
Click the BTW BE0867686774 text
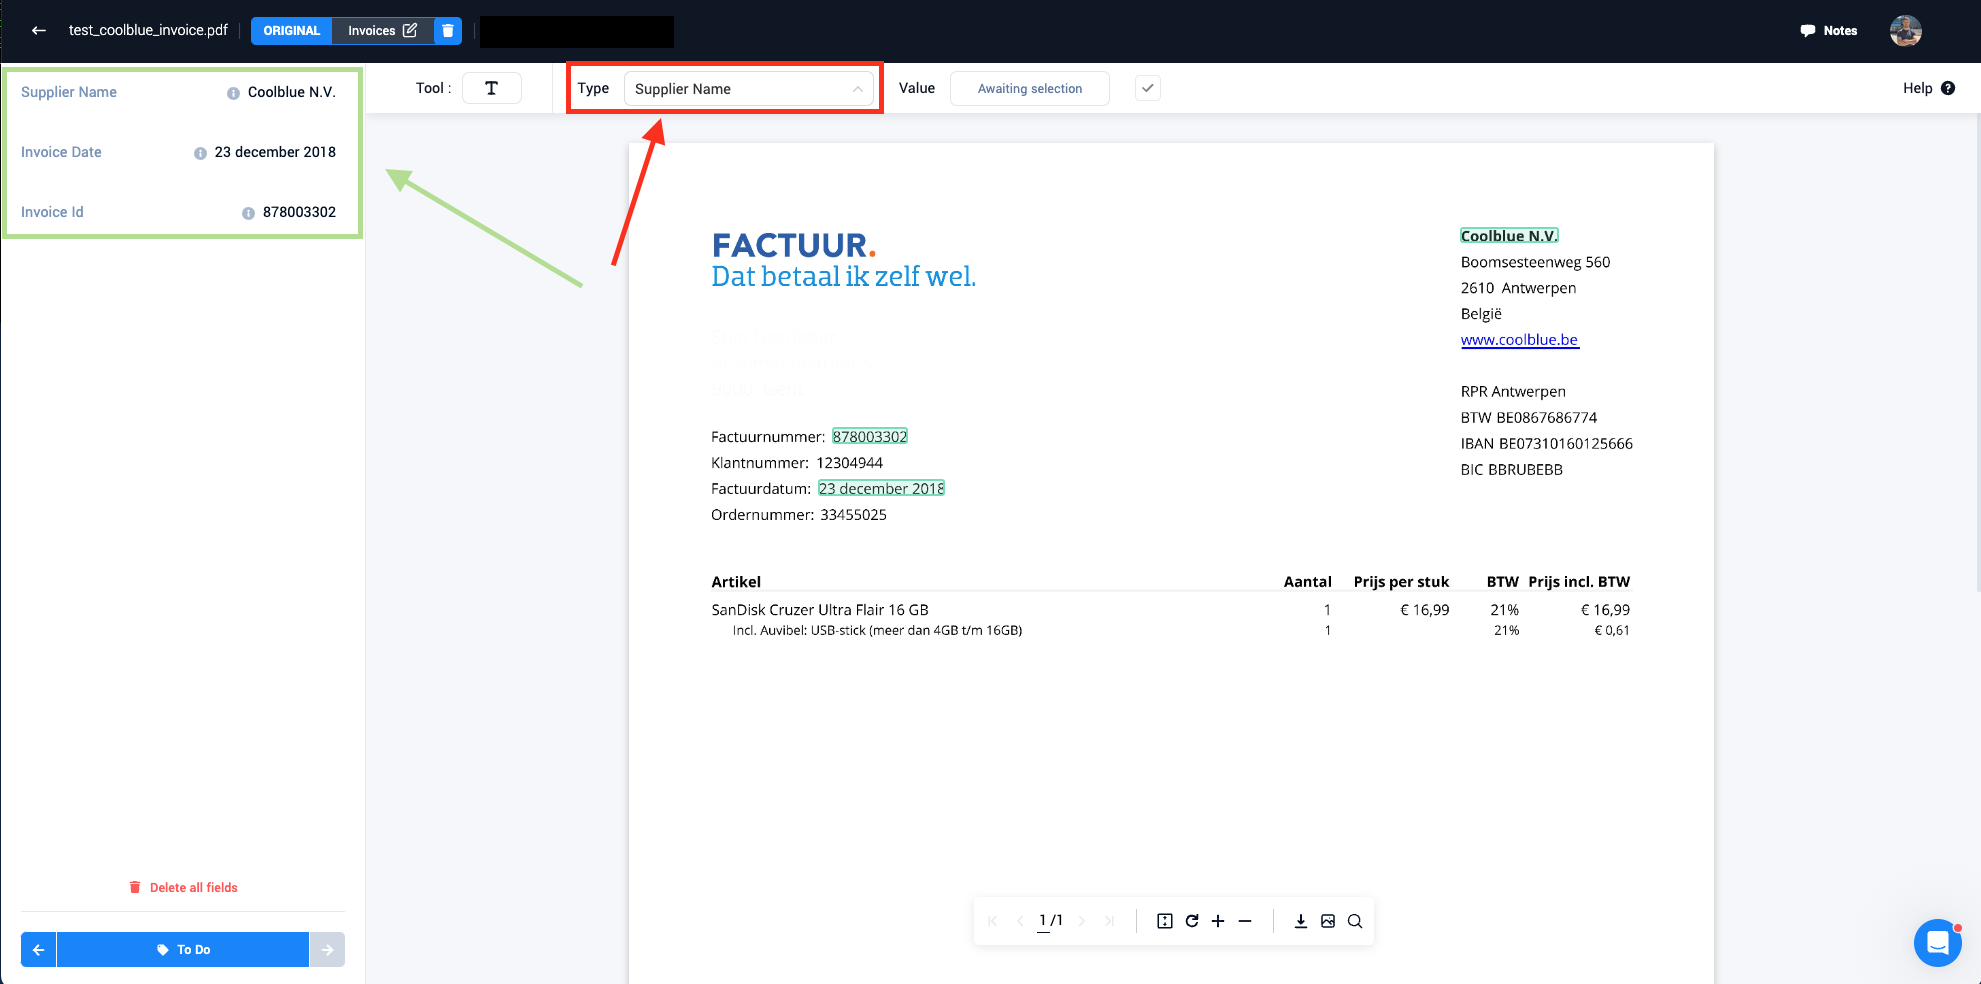point(1529,418)
